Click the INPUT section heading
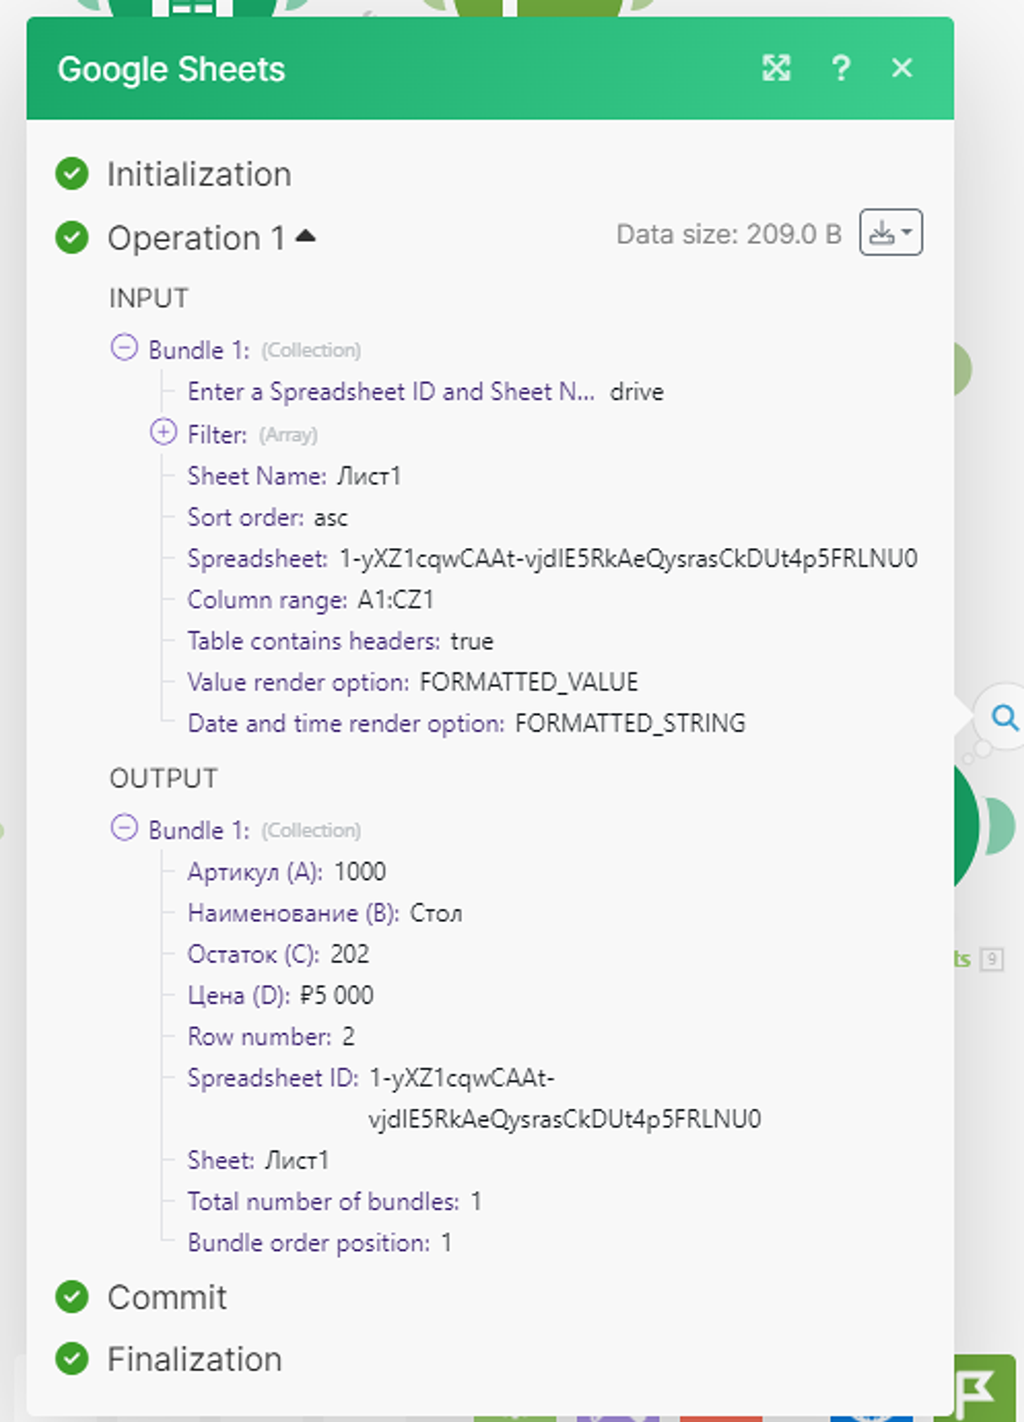The image size is (1024, 1422). (149, 298)
